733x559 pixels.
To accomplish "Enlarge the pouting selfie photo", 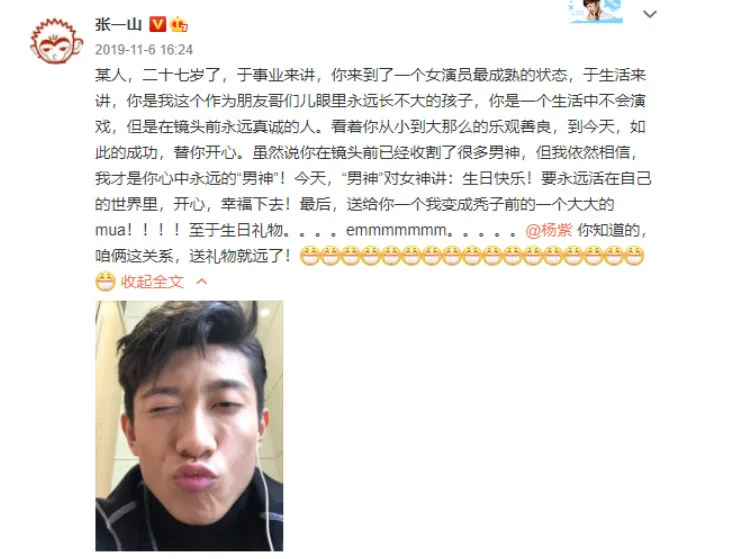I will (189, 426).
